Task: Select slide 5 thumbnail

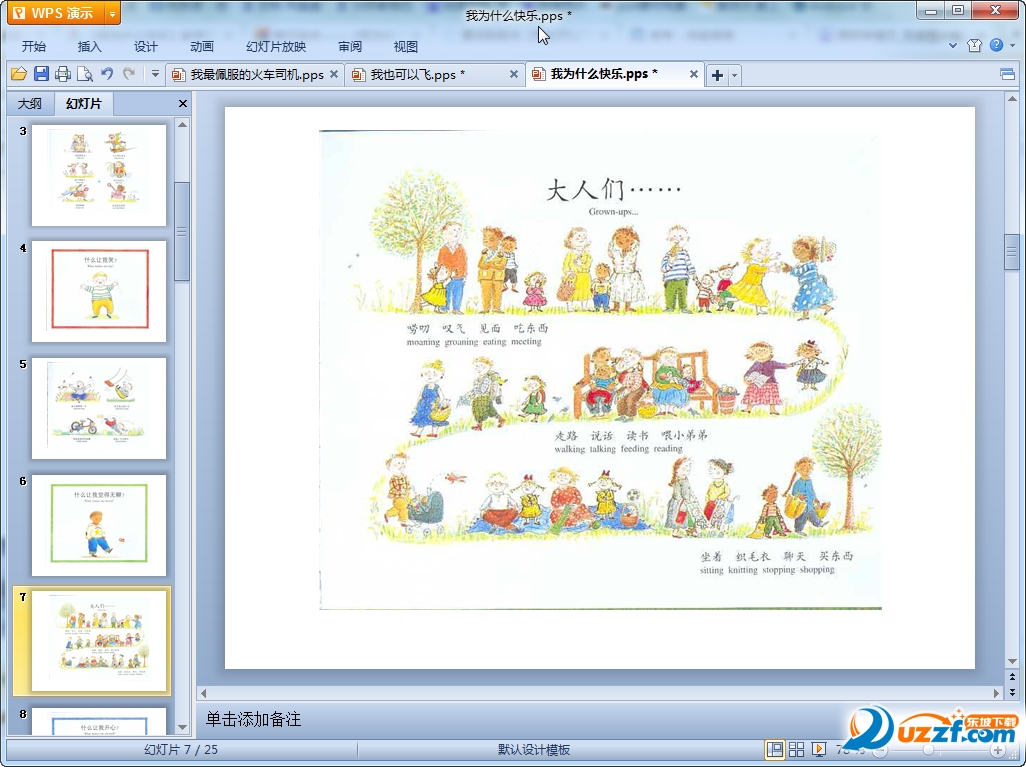Action: (99, 408)
